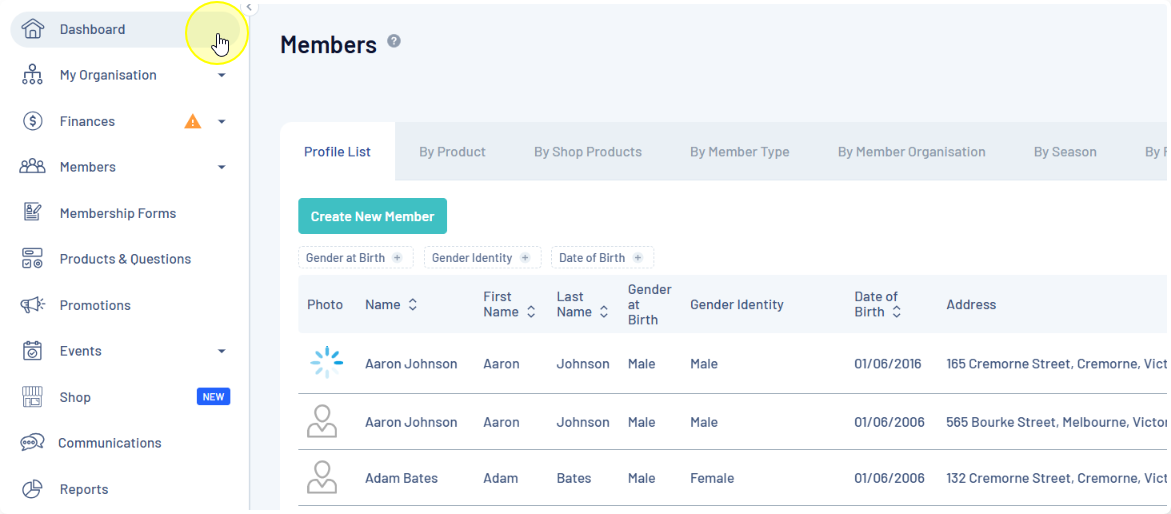Open help icon beside Members heading
This screenshot has width=1171, height=514.
point(394,41)
